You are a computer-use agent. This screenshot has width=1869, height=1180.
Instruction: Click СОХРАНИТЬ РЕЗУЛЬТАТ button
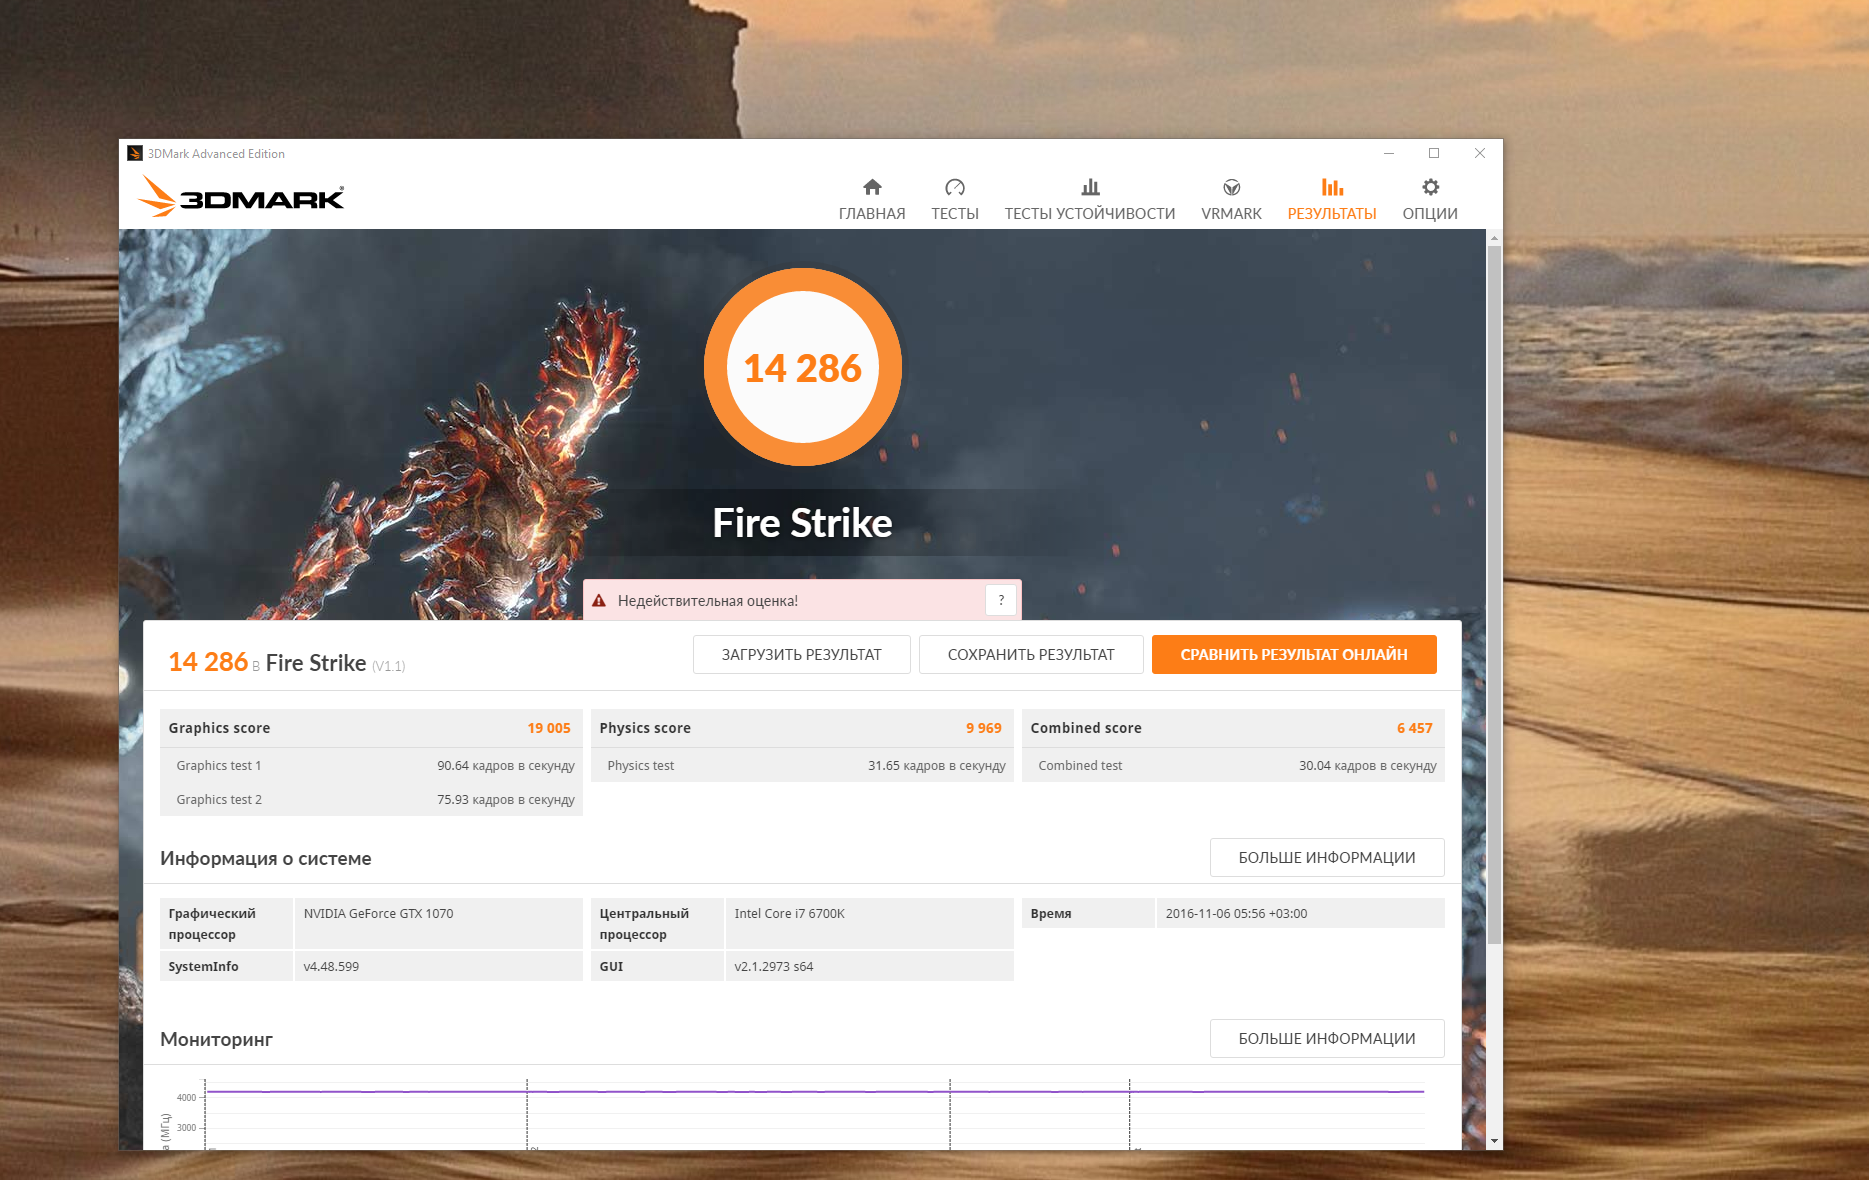[1031, 655]
